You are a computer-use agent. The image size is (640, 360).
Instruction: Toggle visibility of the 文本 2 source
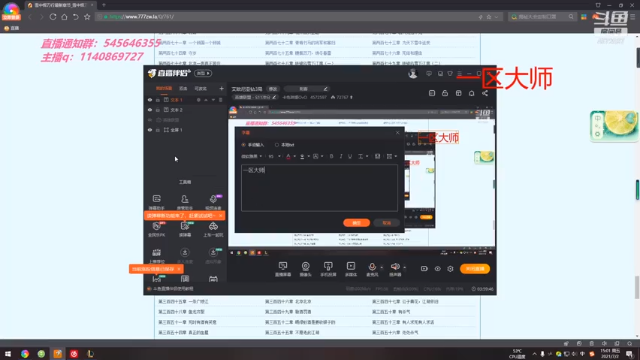point(150,110)
